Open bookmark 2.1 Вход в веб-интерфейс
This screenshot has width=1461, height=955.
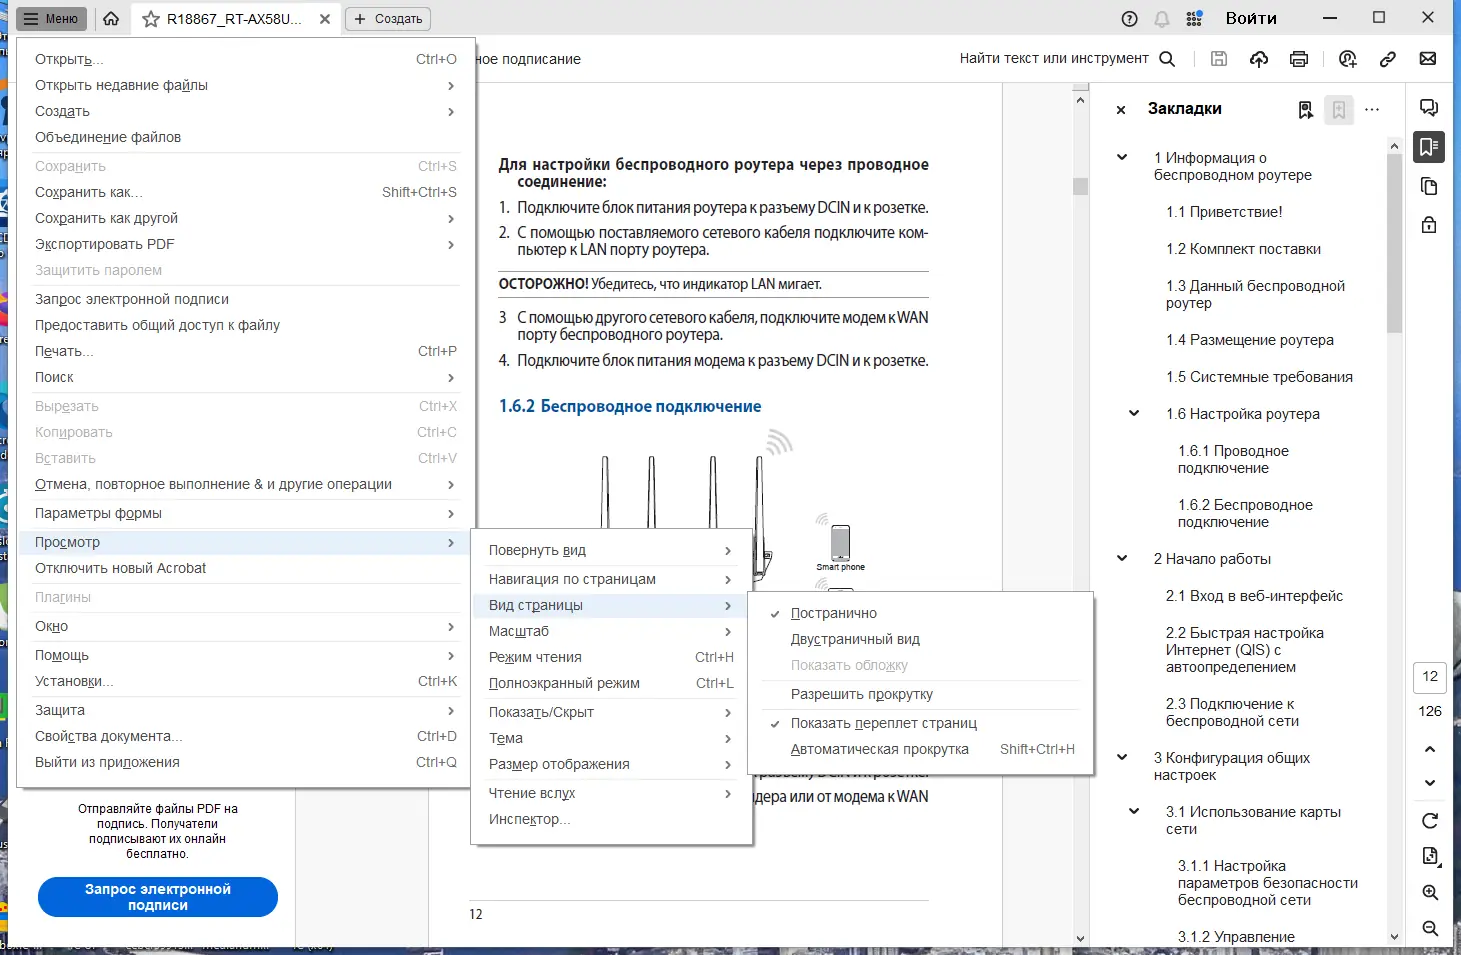1254,596
